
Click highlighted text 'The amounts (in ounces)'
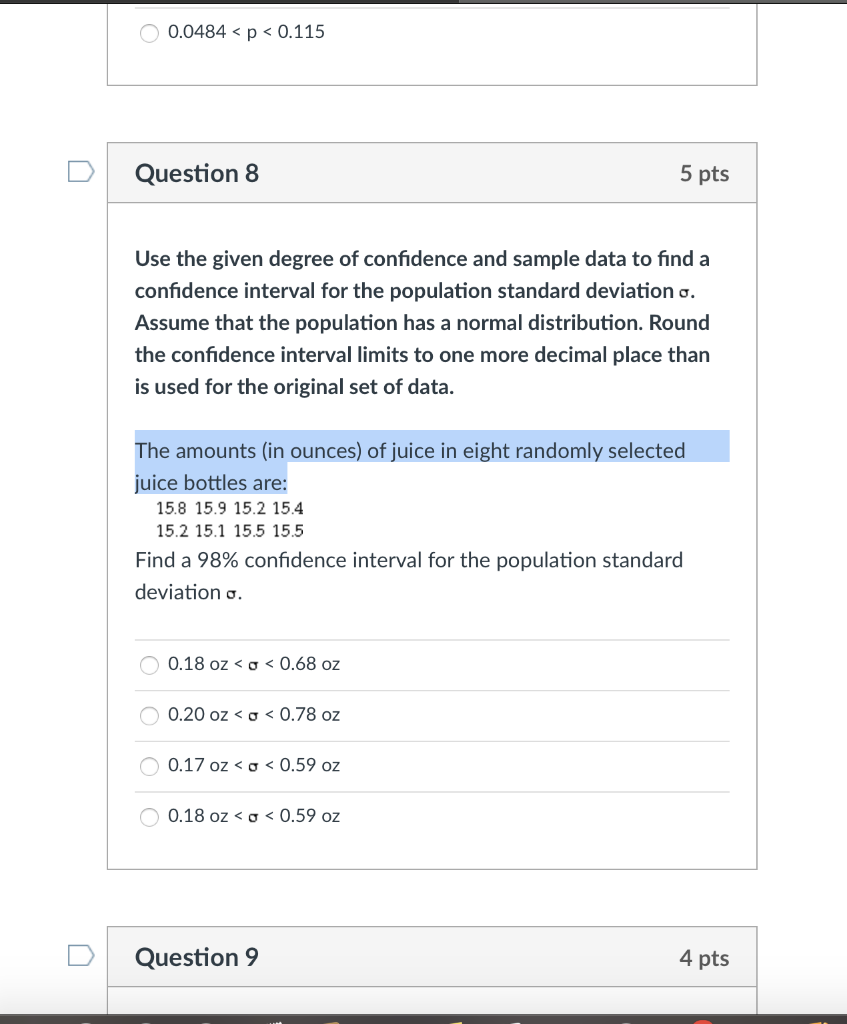pos(248,451)
